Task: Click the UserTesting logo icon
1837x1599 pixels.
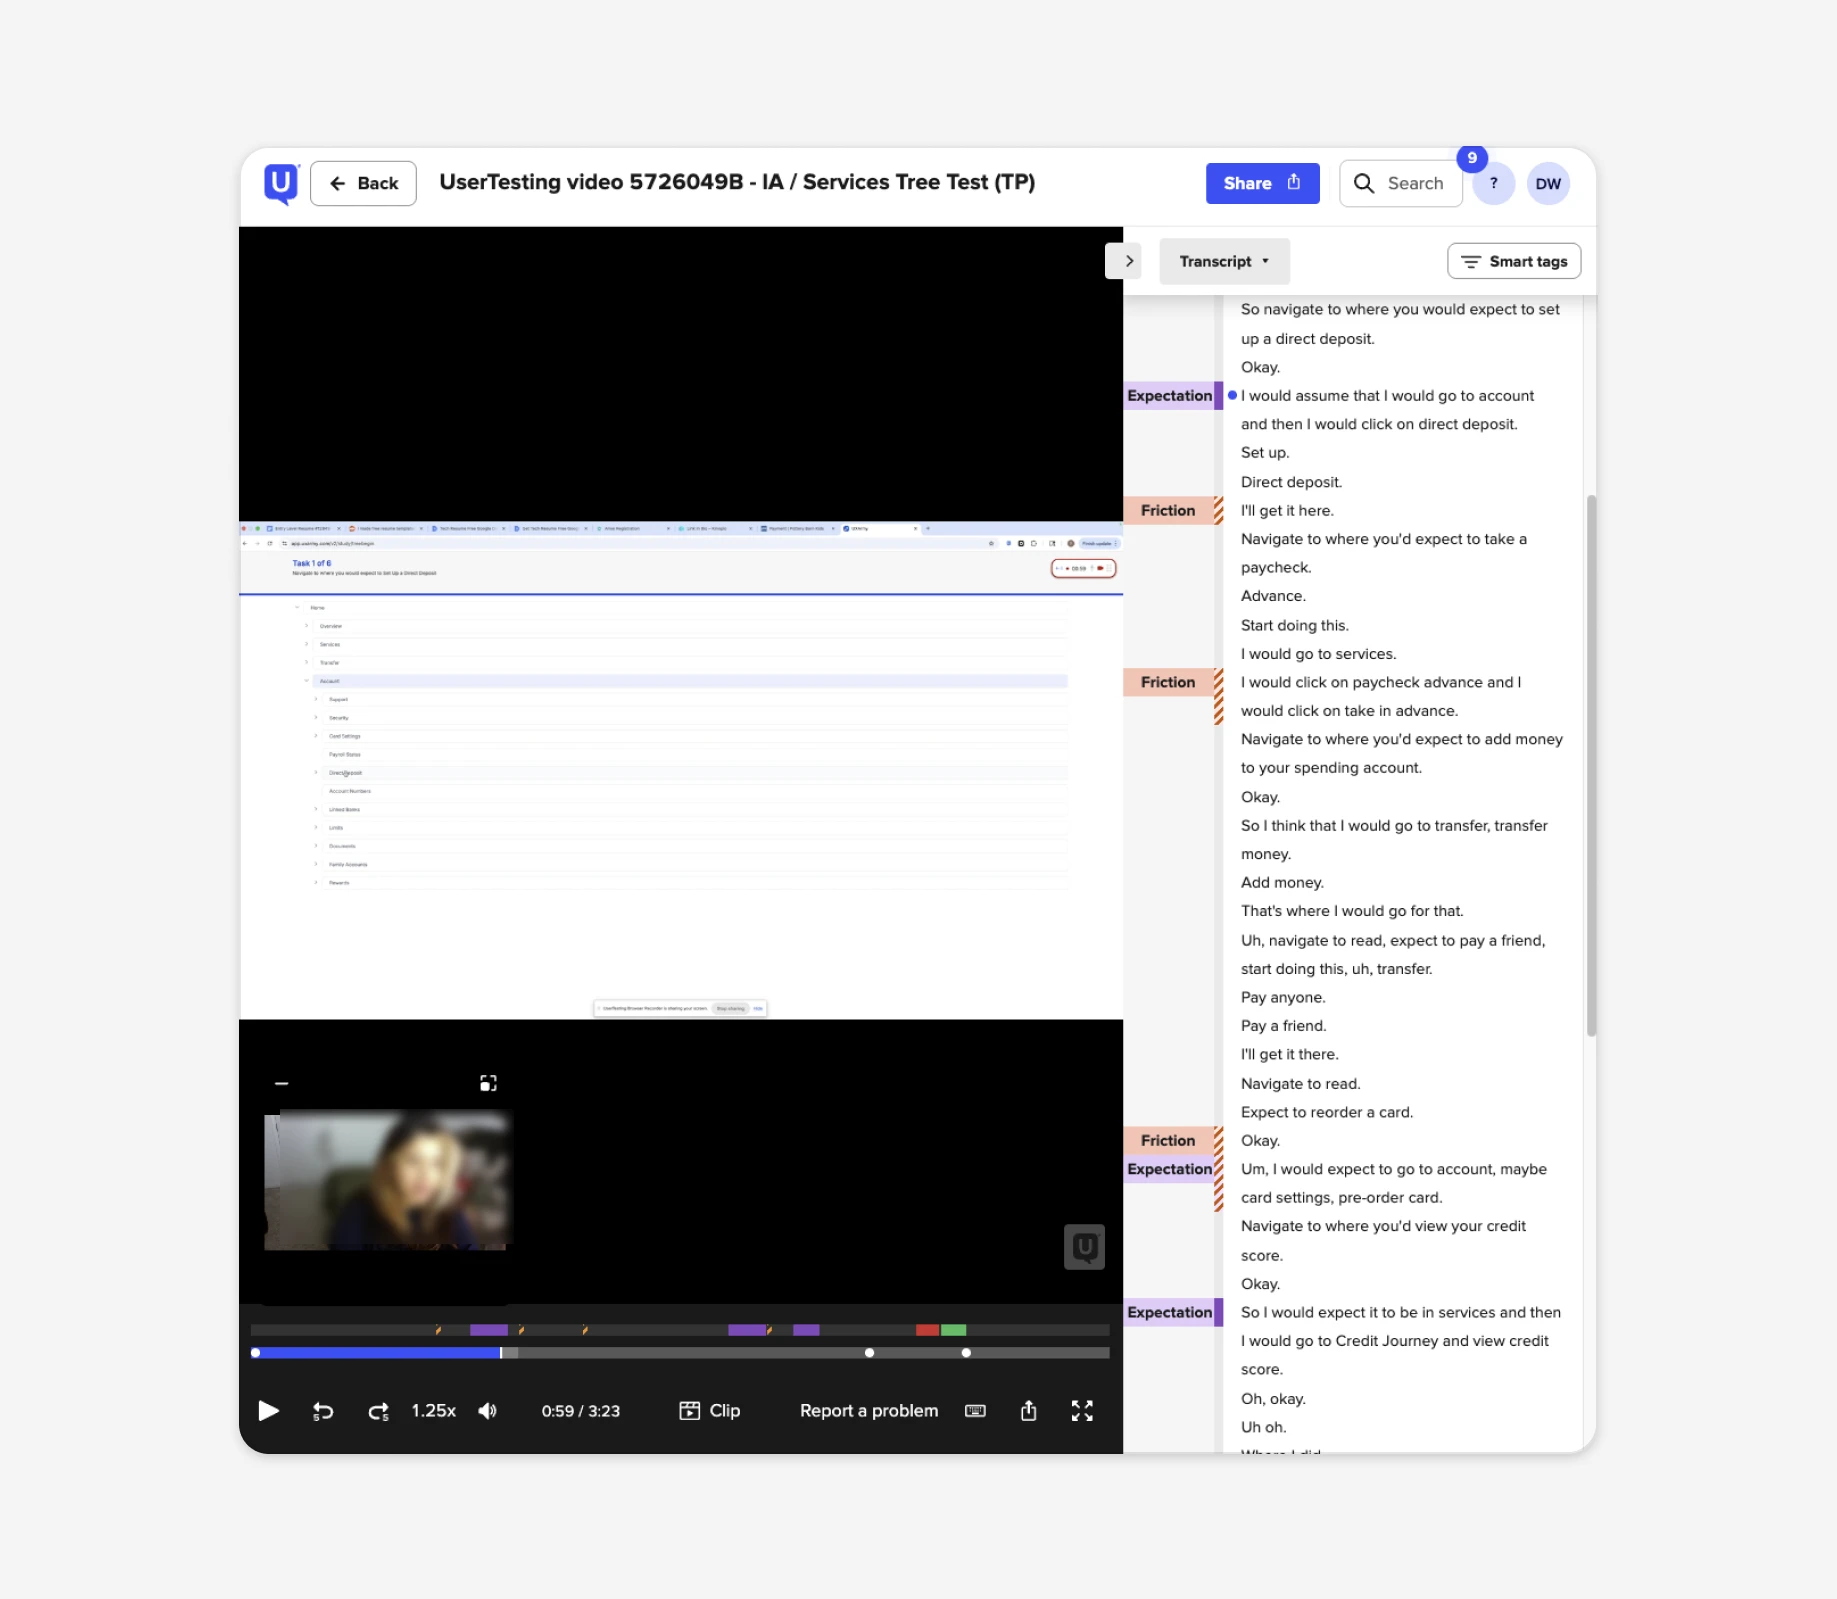Action: 281,183
